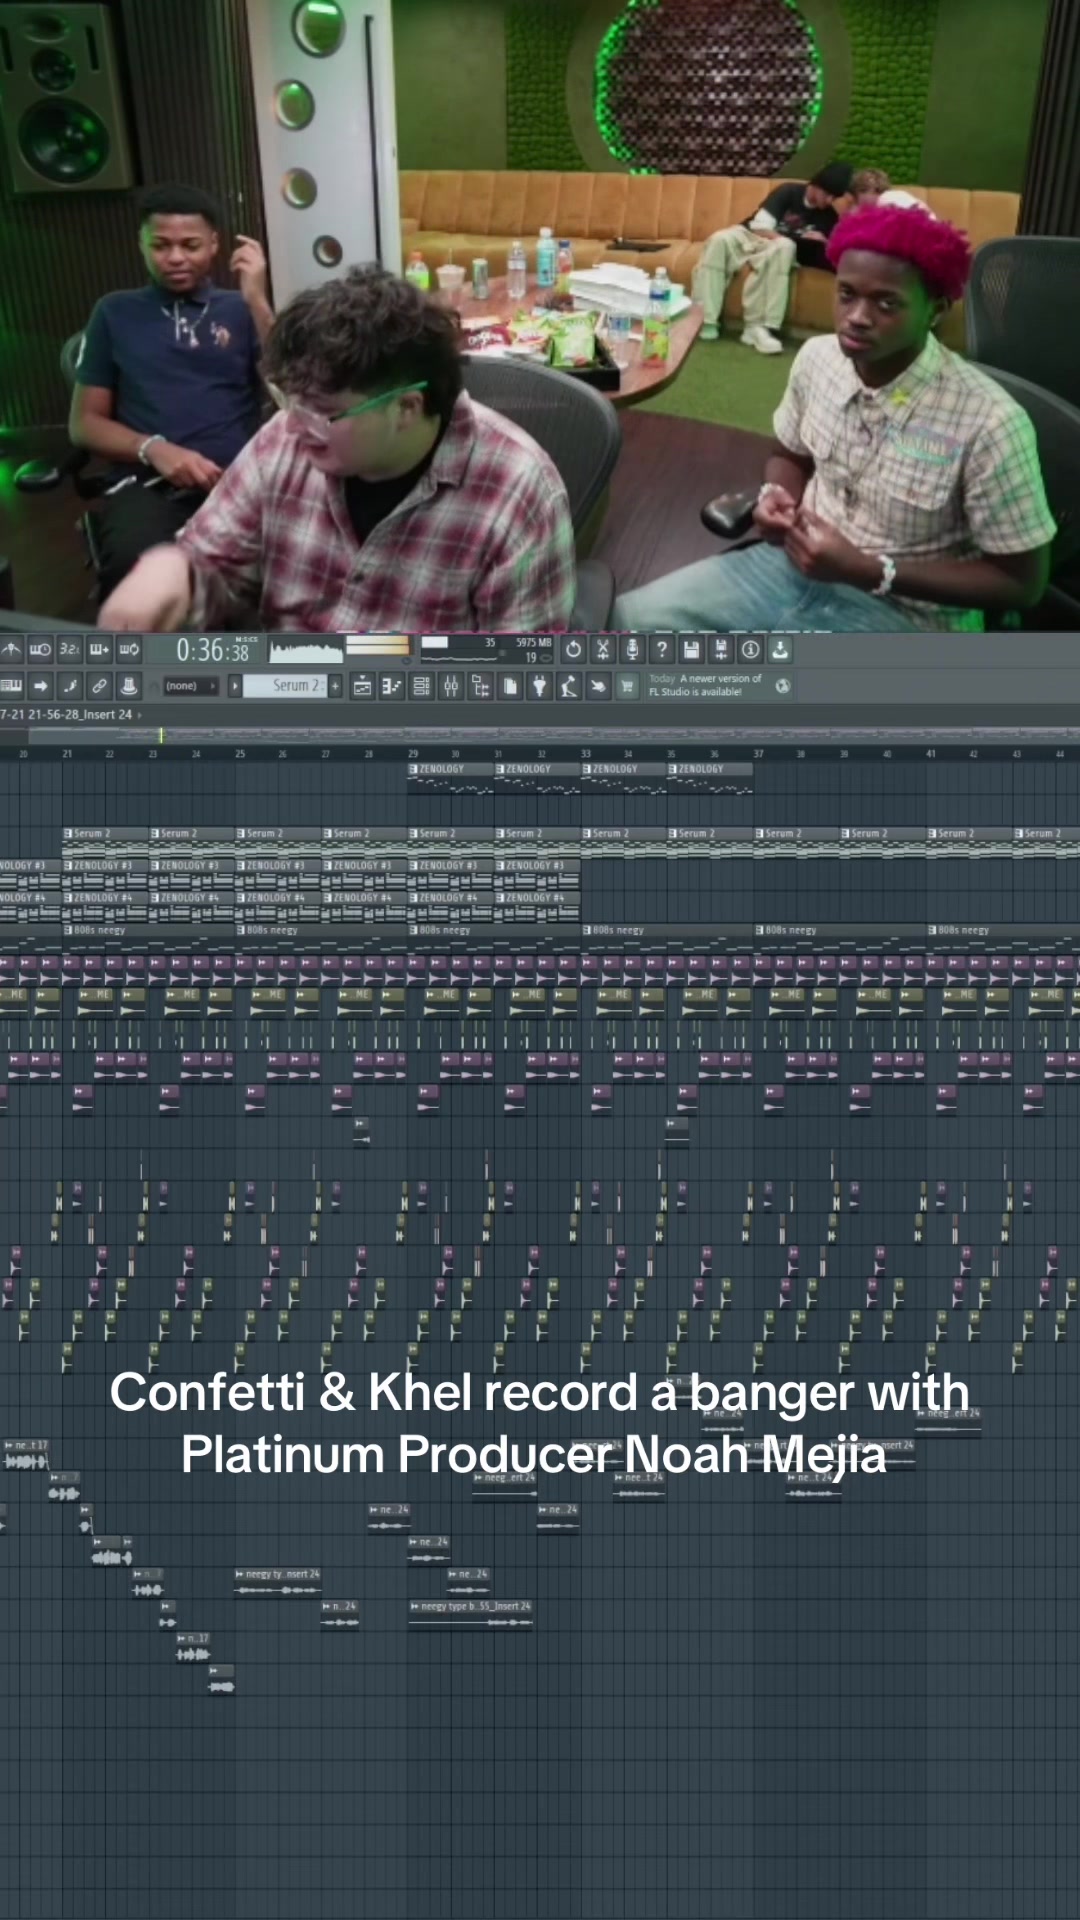Image resolution: width=1080 pixels, height=1920 pixels.
Task: Open the Mixer window icon
Action: coord(451,686)
